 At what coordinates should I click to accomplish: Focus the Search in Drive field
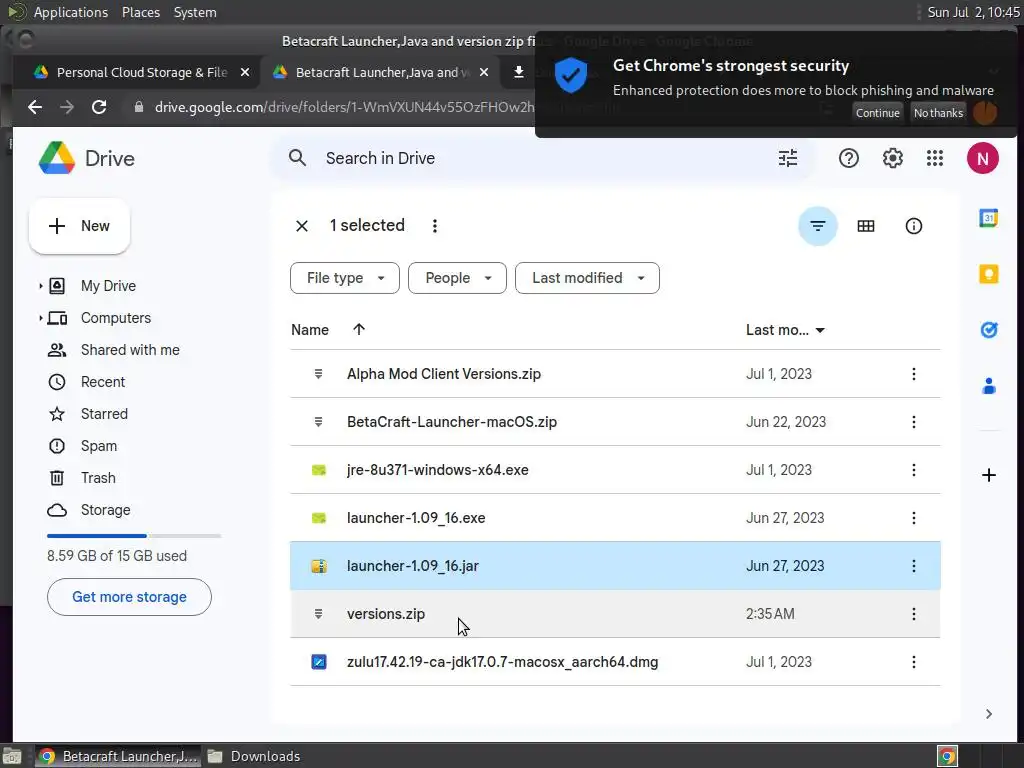(x=542, y=158)
